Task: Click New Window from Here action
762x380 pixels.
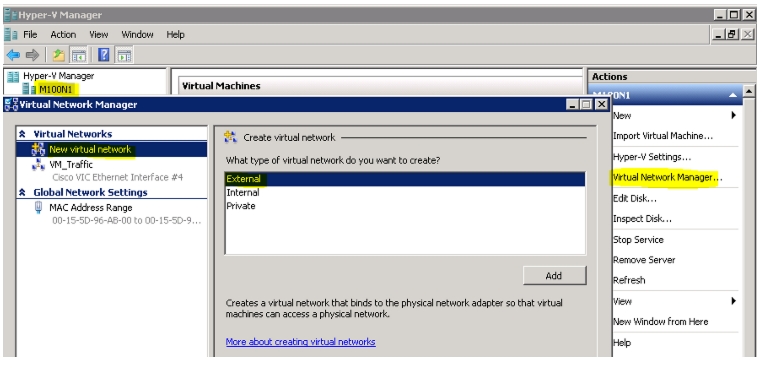Action: (x=660, y=322)
